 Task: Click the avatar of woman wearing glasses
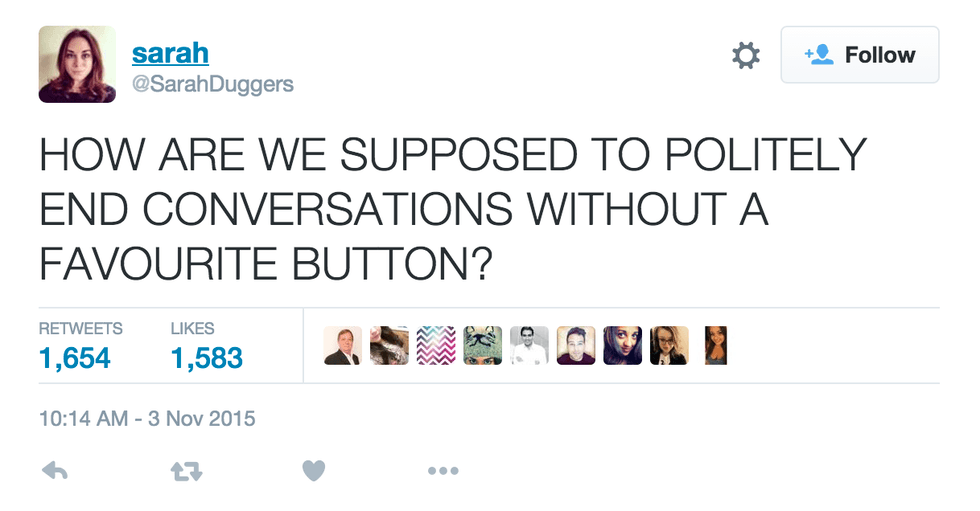point(669,346)
